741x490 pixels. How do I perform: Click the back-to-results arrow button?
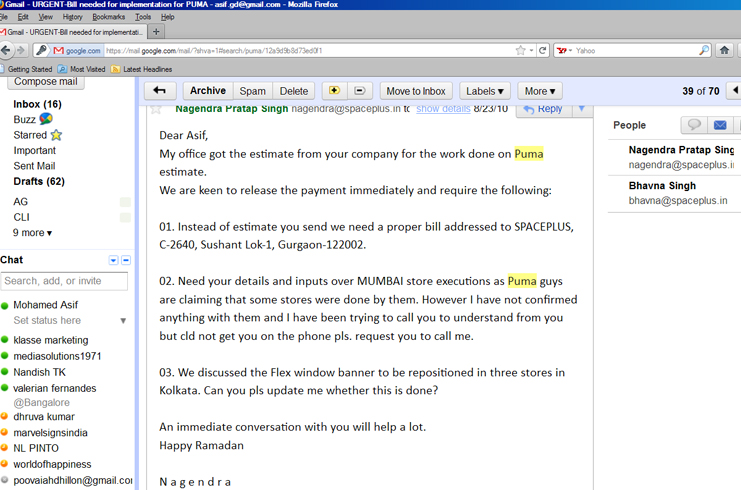click(159, 91)
